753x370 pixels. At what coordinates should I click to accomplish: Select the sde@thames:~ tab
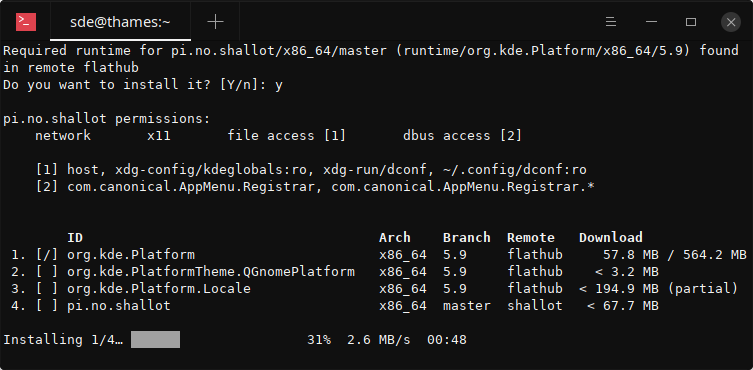tap(121, 22)
